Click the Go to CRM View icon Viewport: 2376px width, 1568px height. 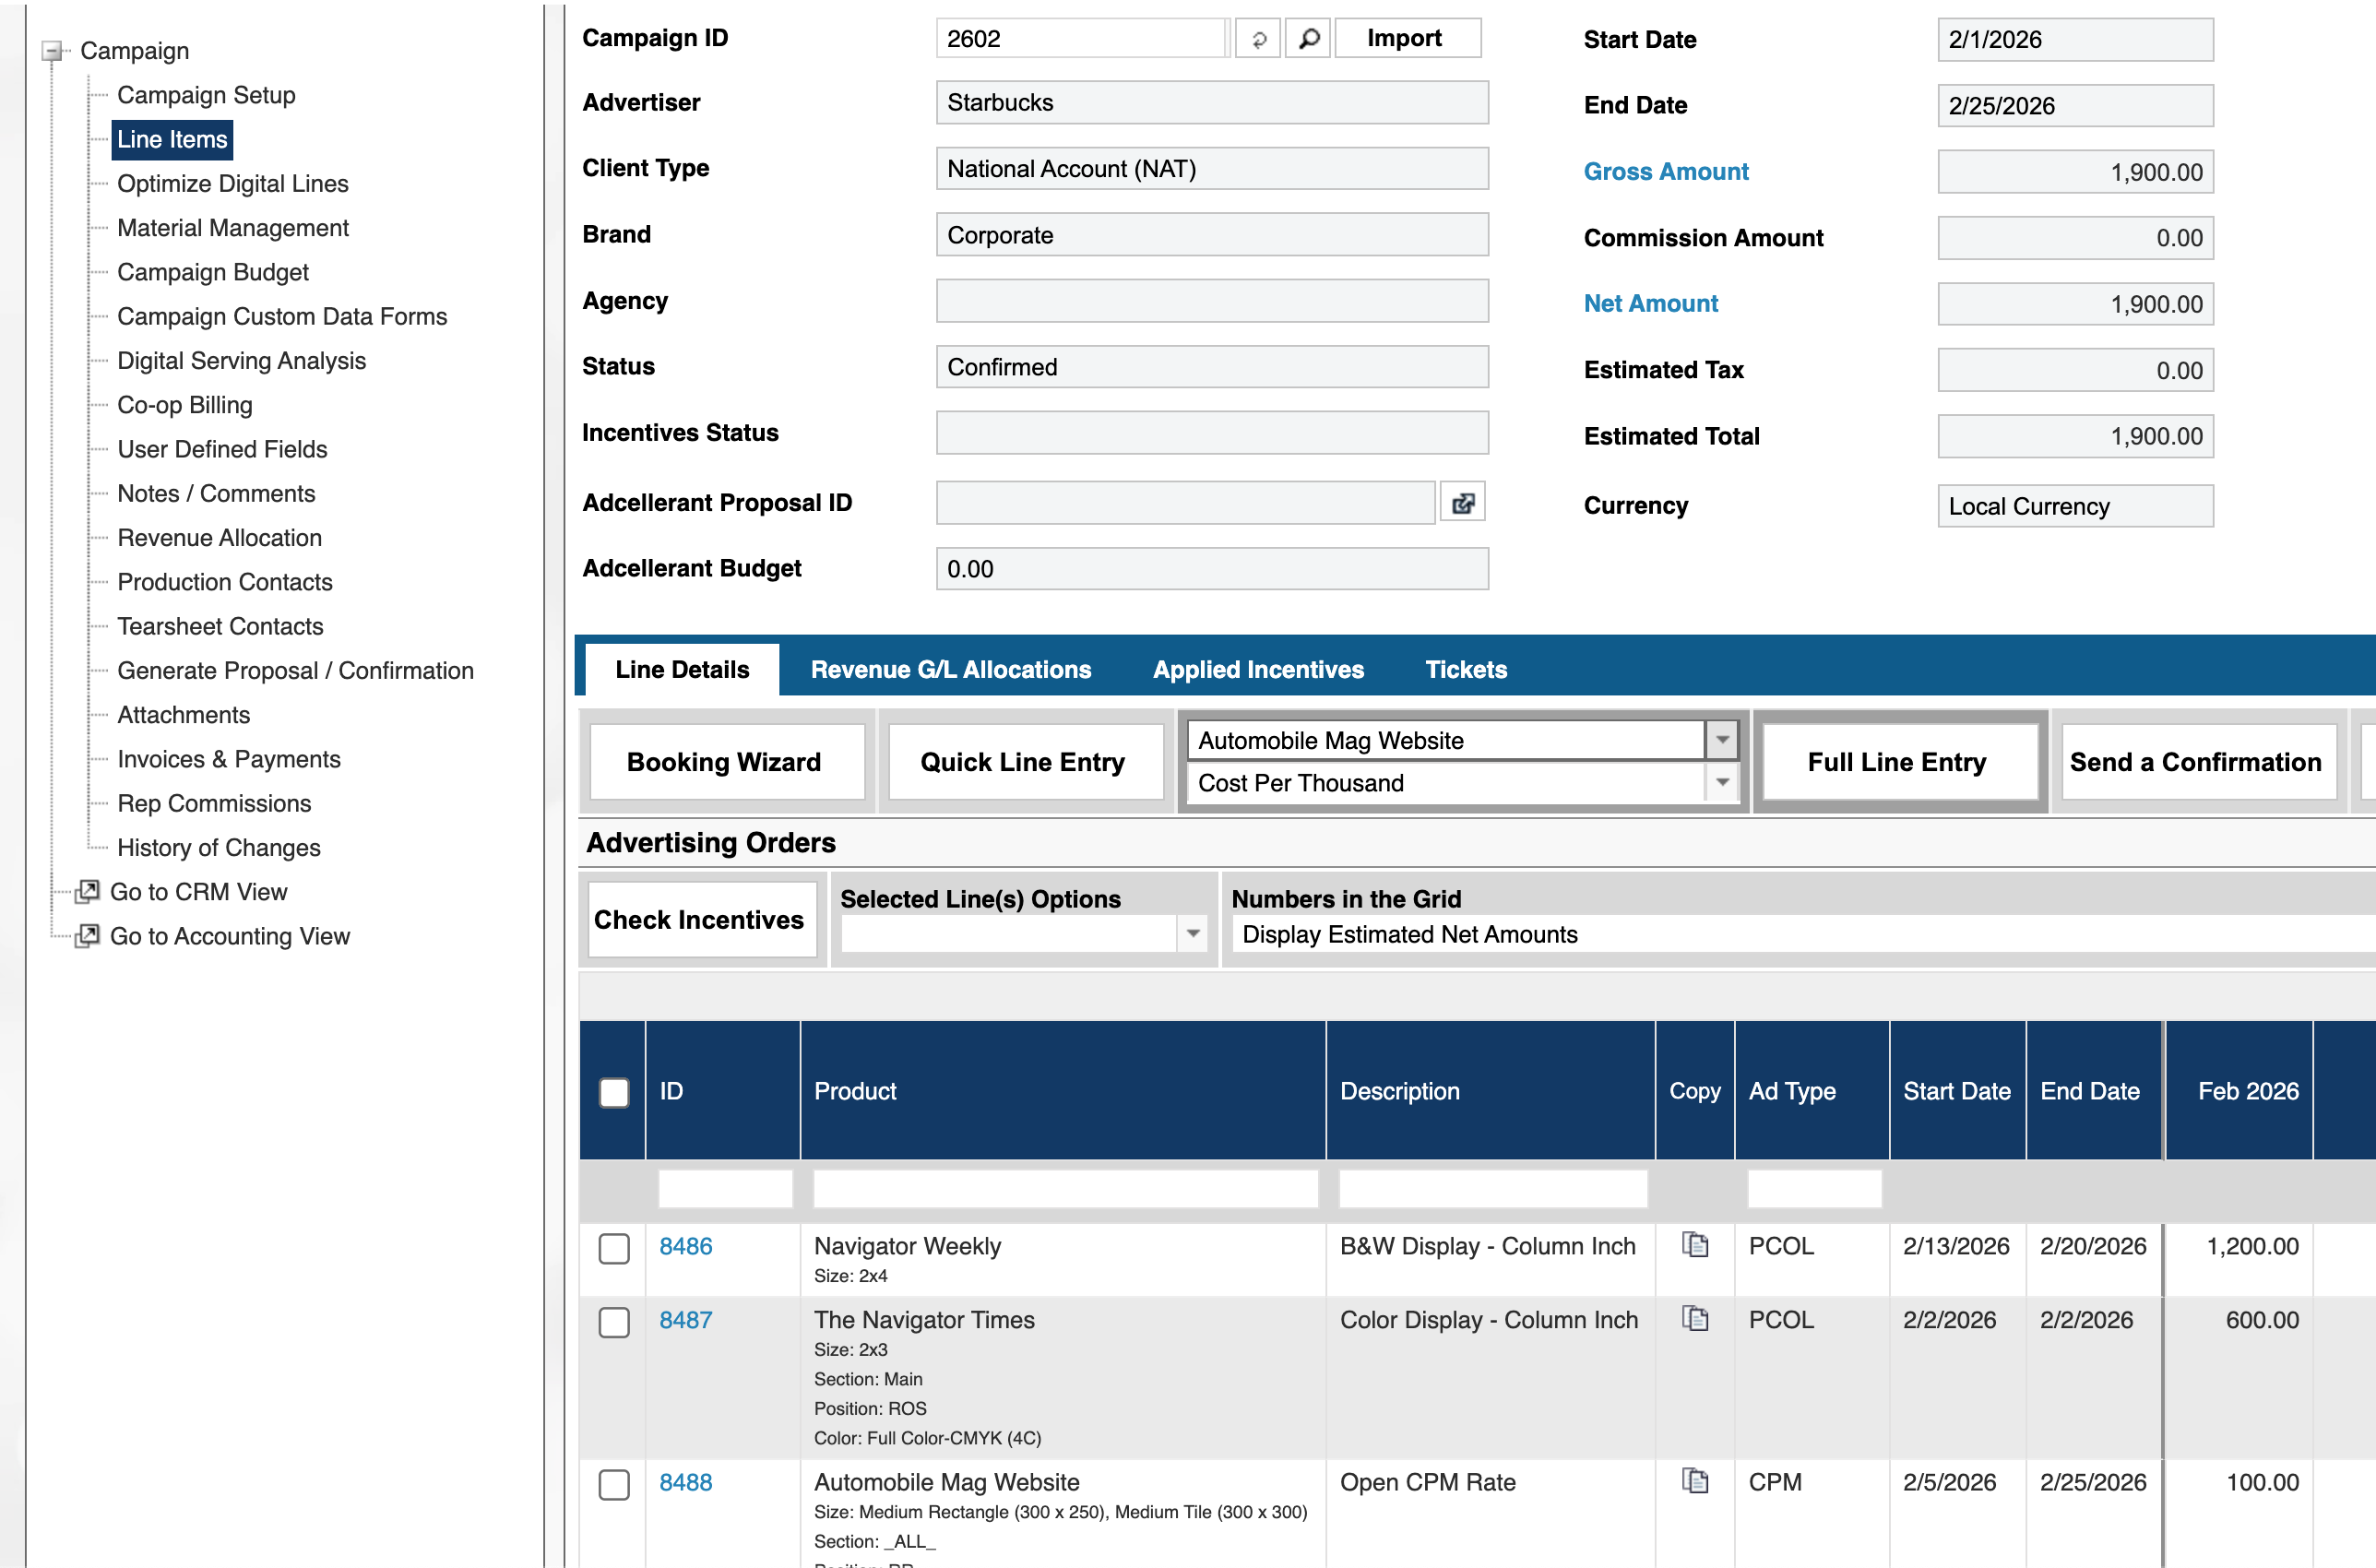click(88, 891)
